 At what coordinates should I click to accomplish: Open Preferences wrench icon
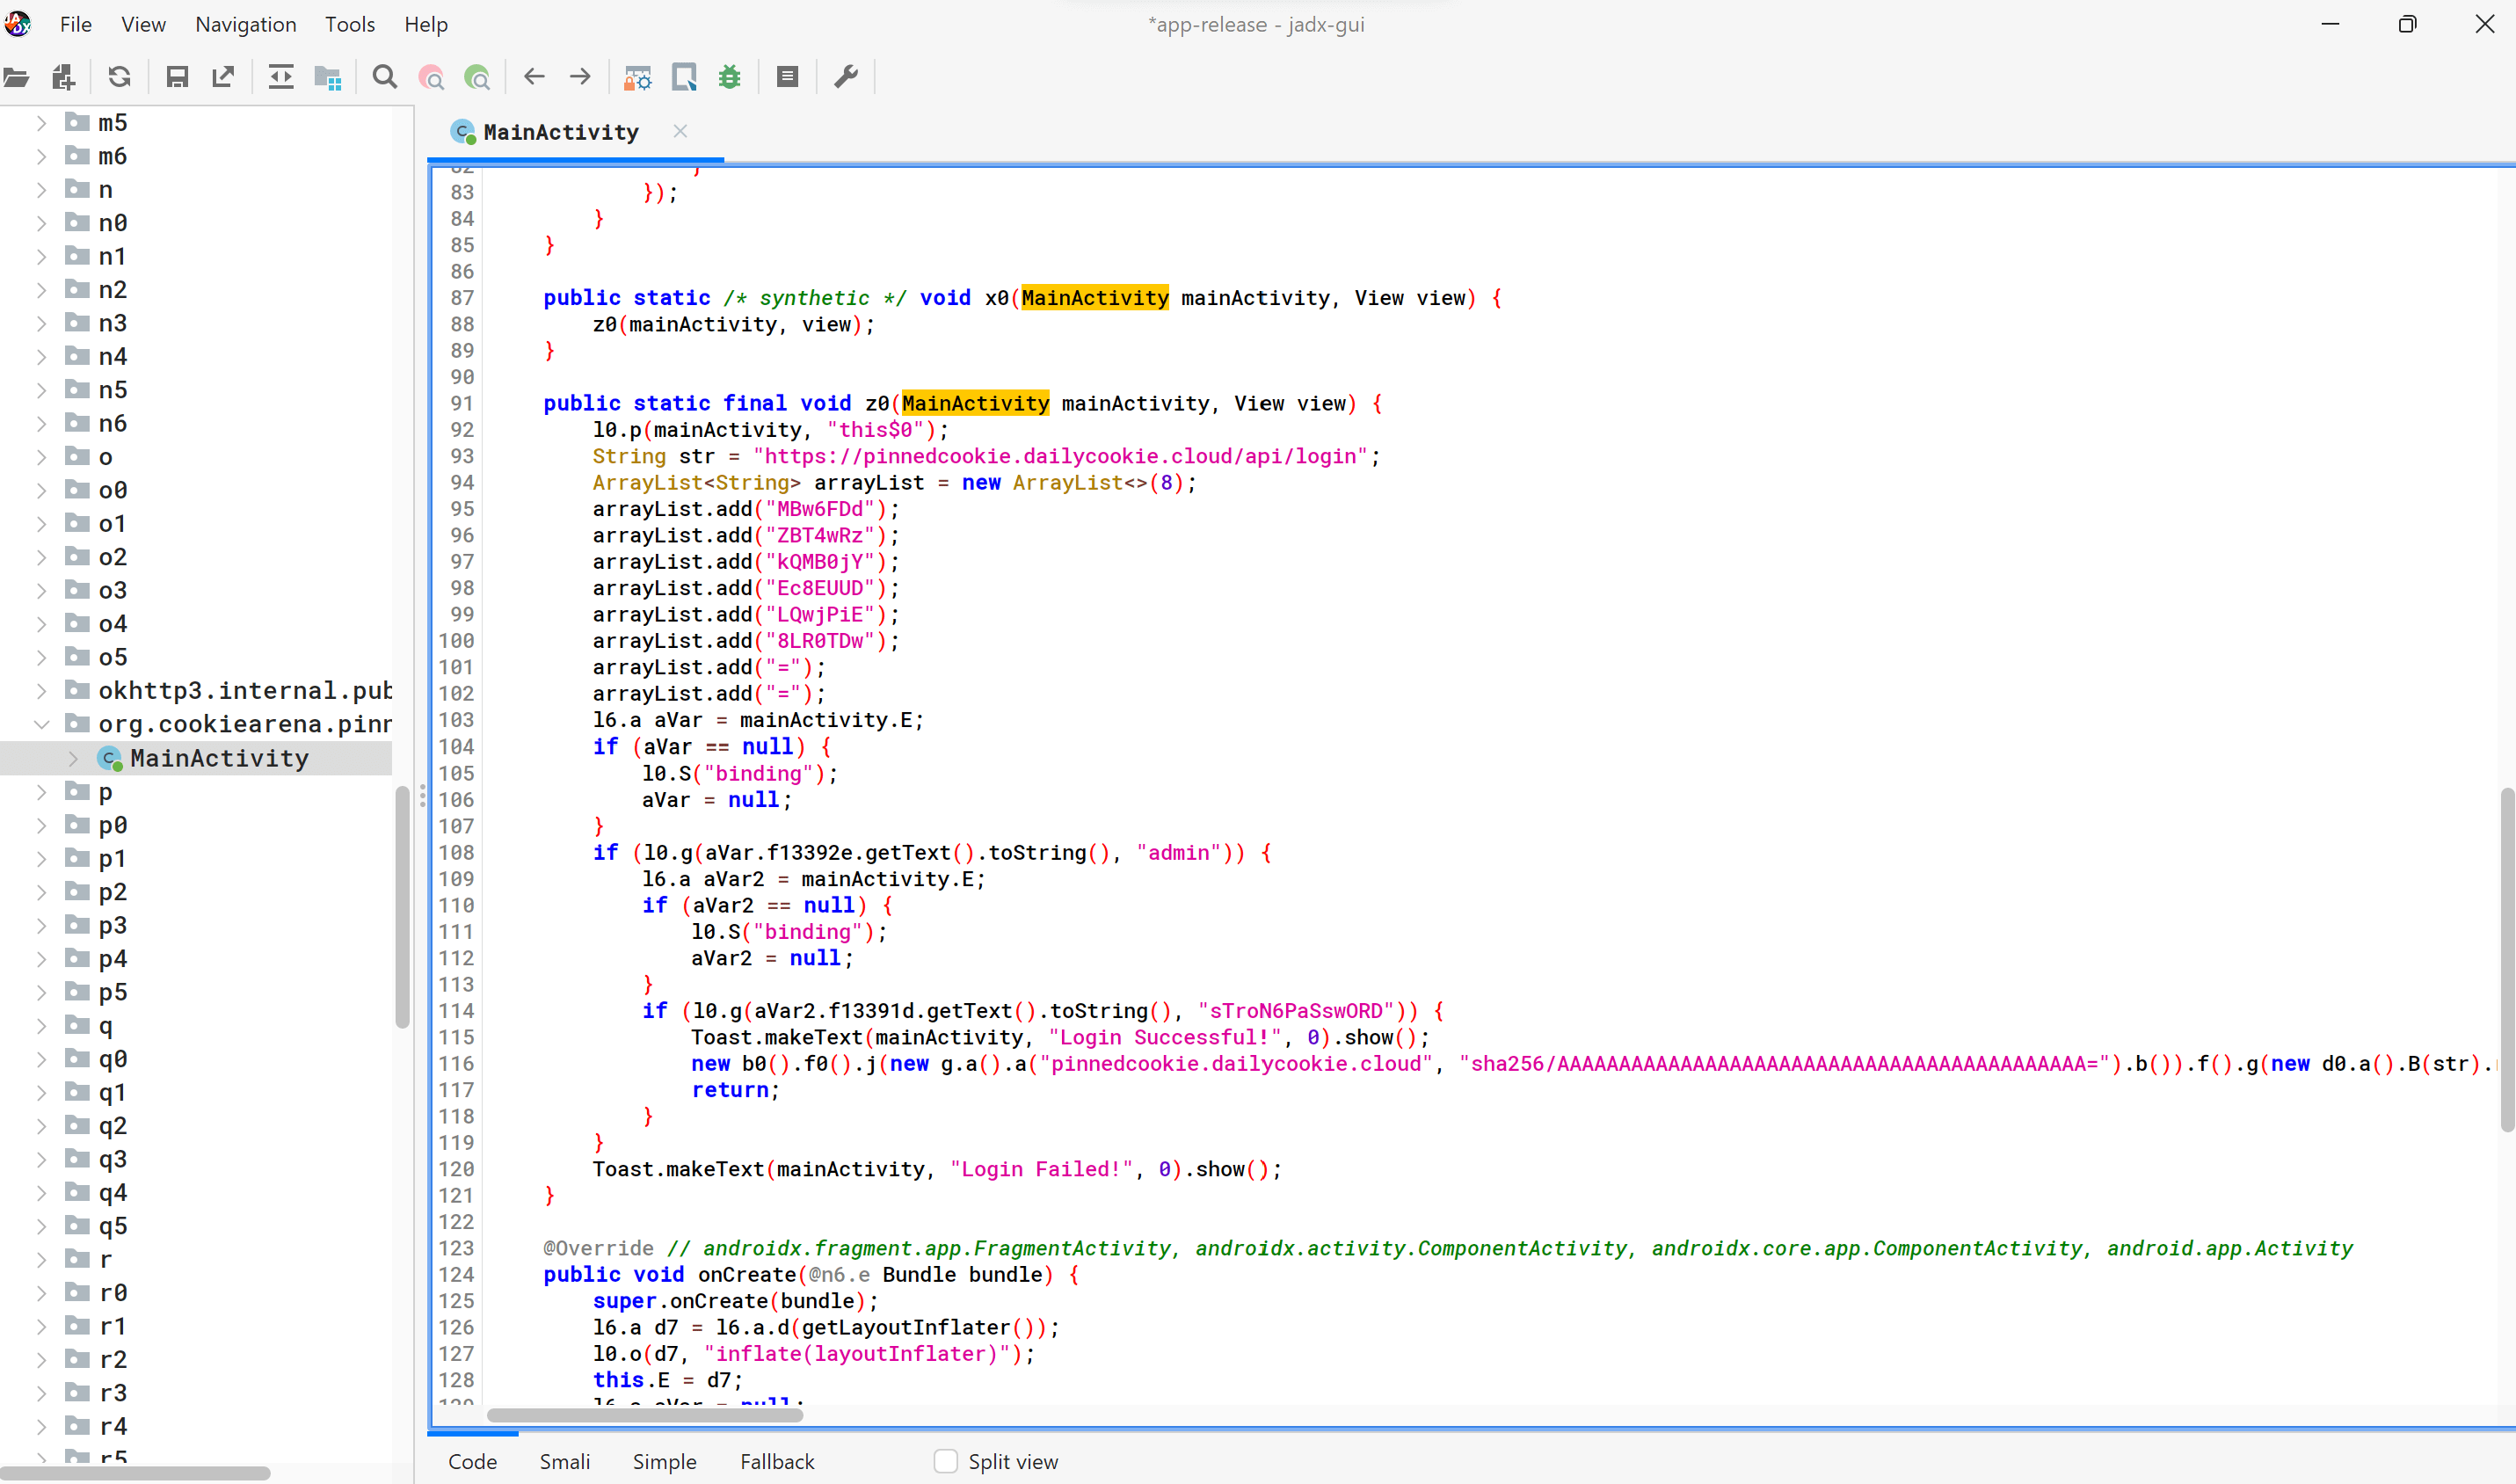tap(846, 77)
